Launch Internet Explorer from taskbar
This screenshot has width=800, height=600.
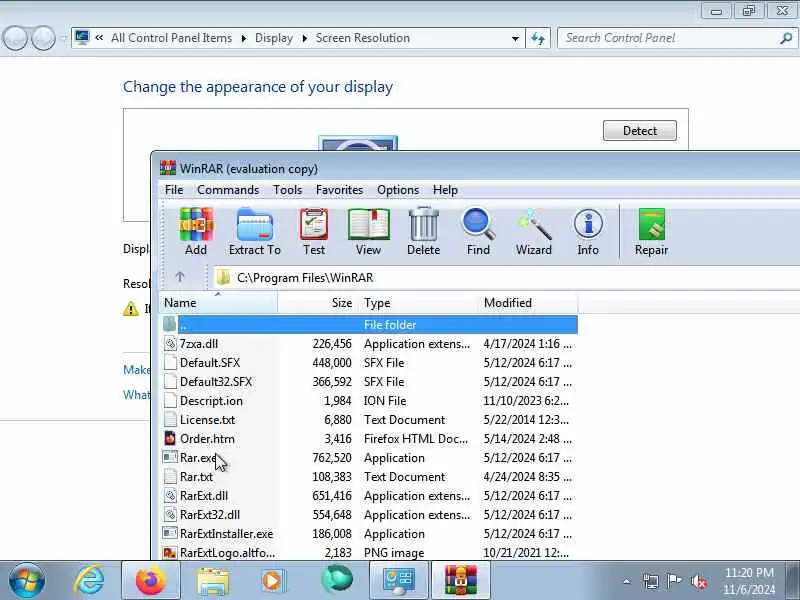[x=89, y=581]
